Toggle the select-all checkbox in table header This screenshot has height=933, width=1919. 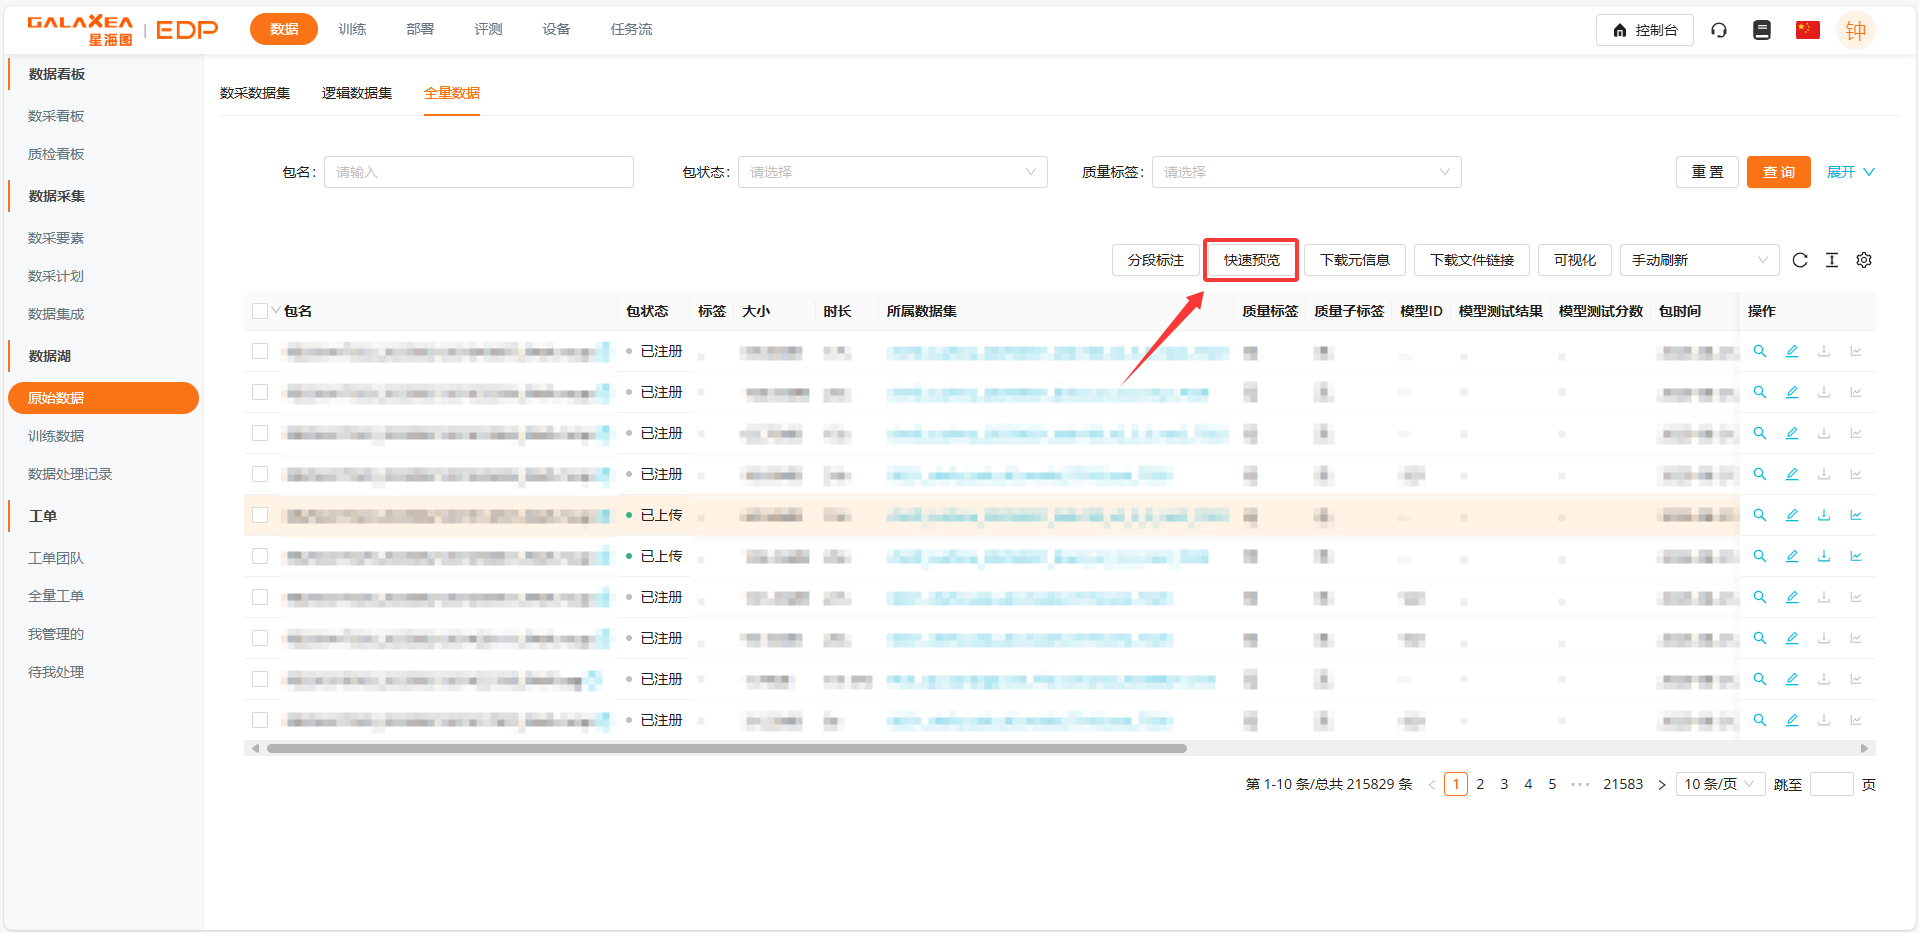coord(260,311)
